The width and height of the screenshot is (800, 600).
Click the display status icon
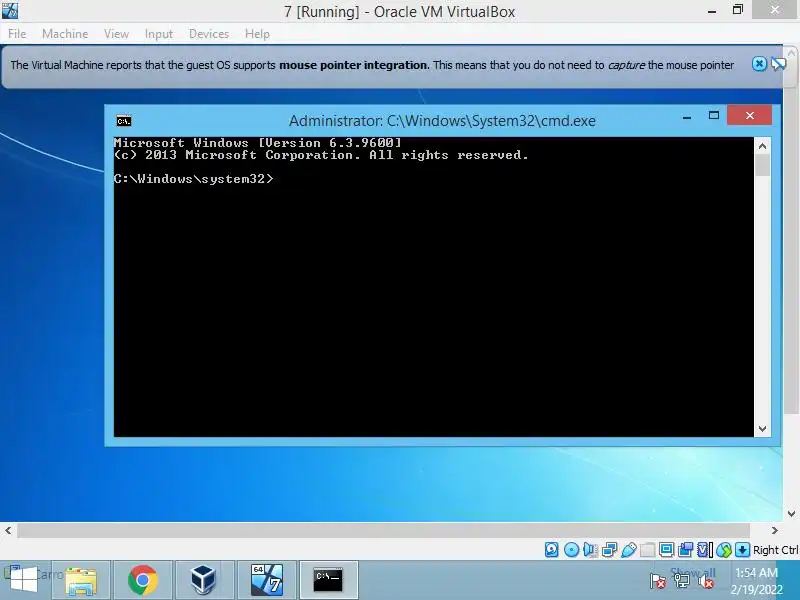(x=666, y=549)
